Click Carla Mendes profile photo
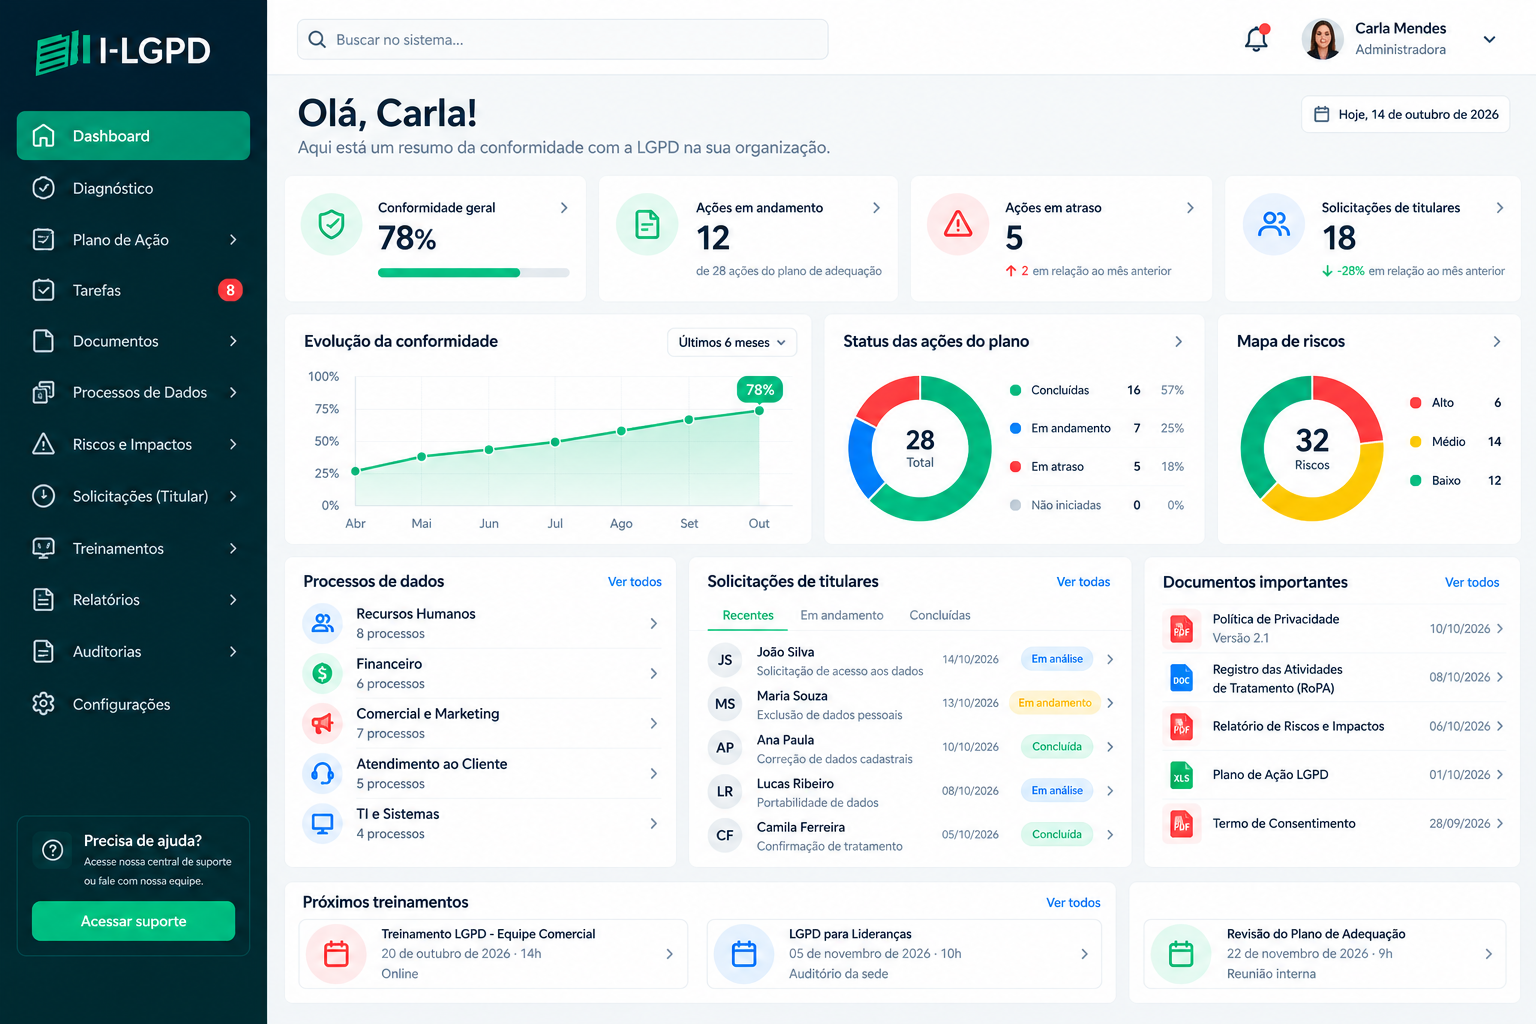The image size is (1536, 1024). [1323, 39]
